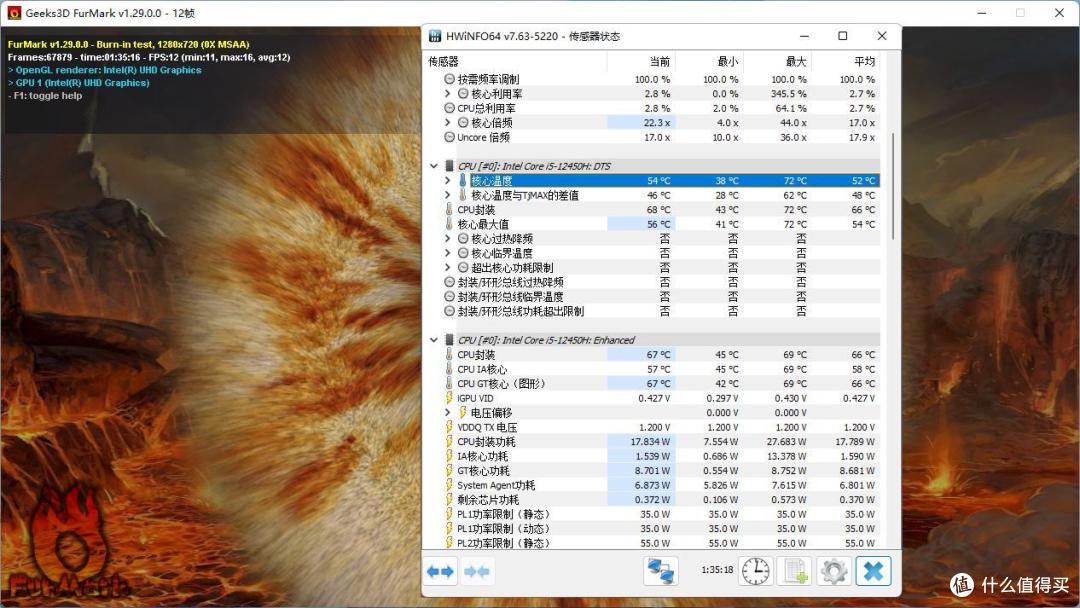Click the thermometer icon beside 核心最大值
The image size is (1080, 608).
449,224
